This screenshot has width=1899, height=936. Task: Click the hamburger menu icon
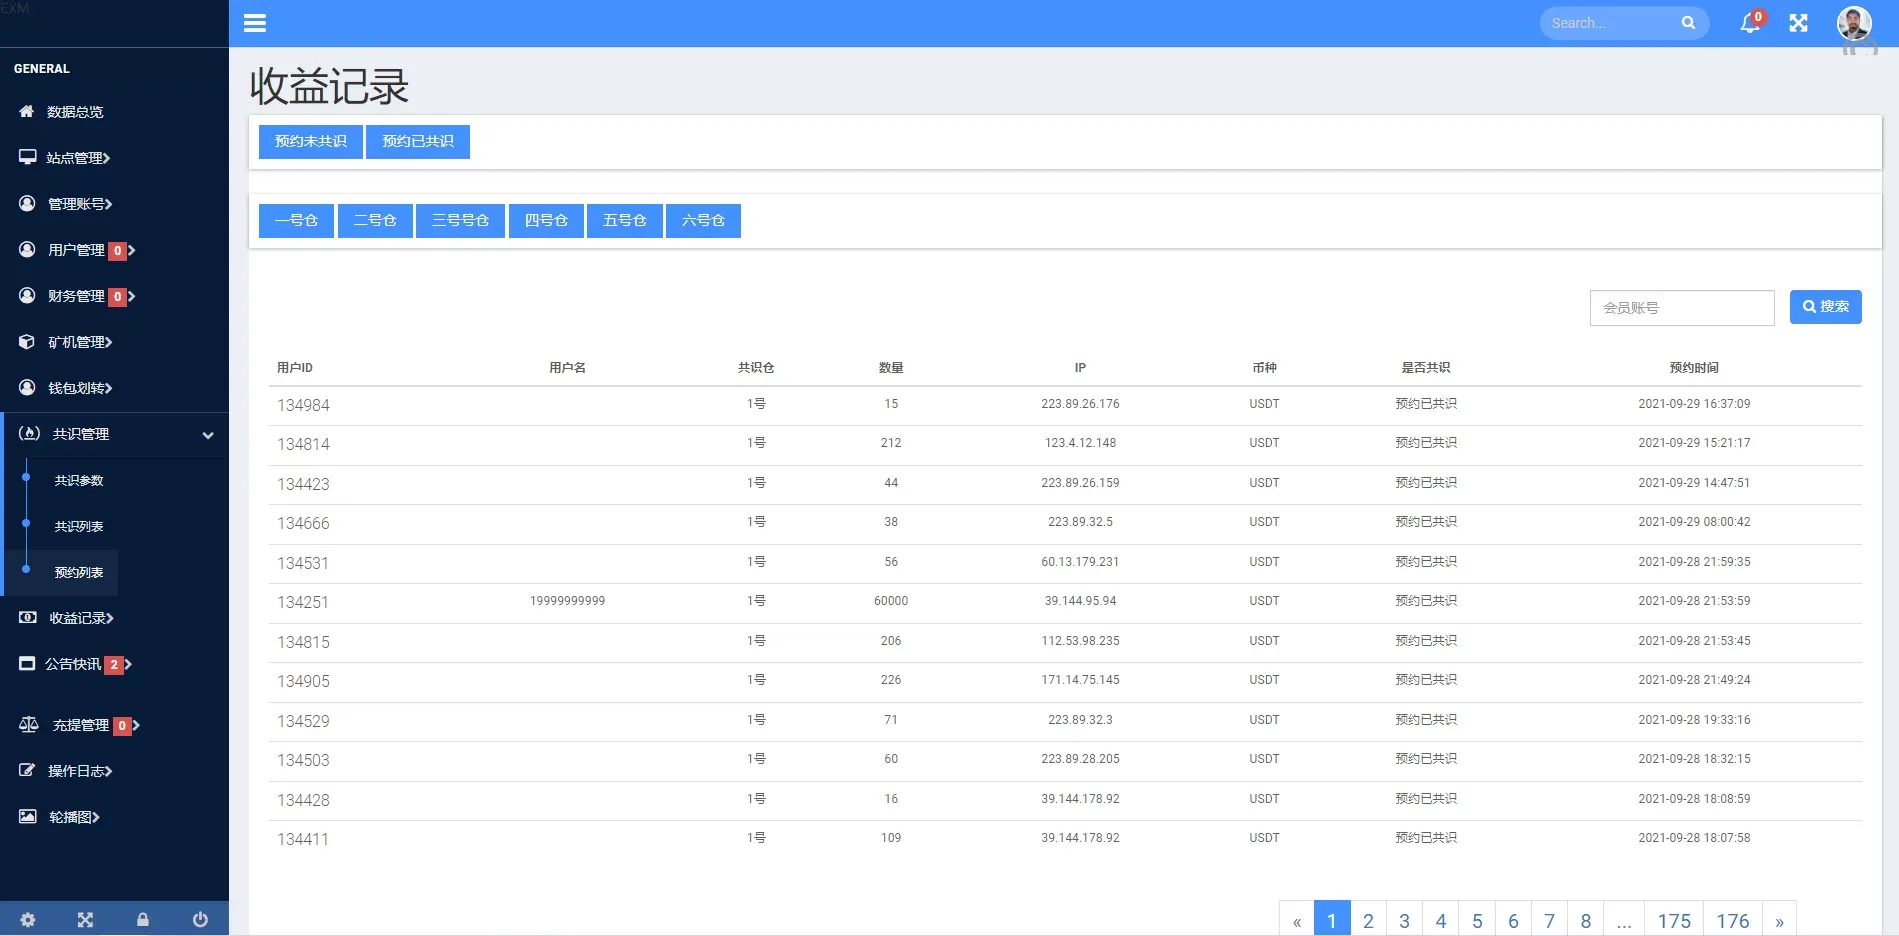[x=255, y=23]
